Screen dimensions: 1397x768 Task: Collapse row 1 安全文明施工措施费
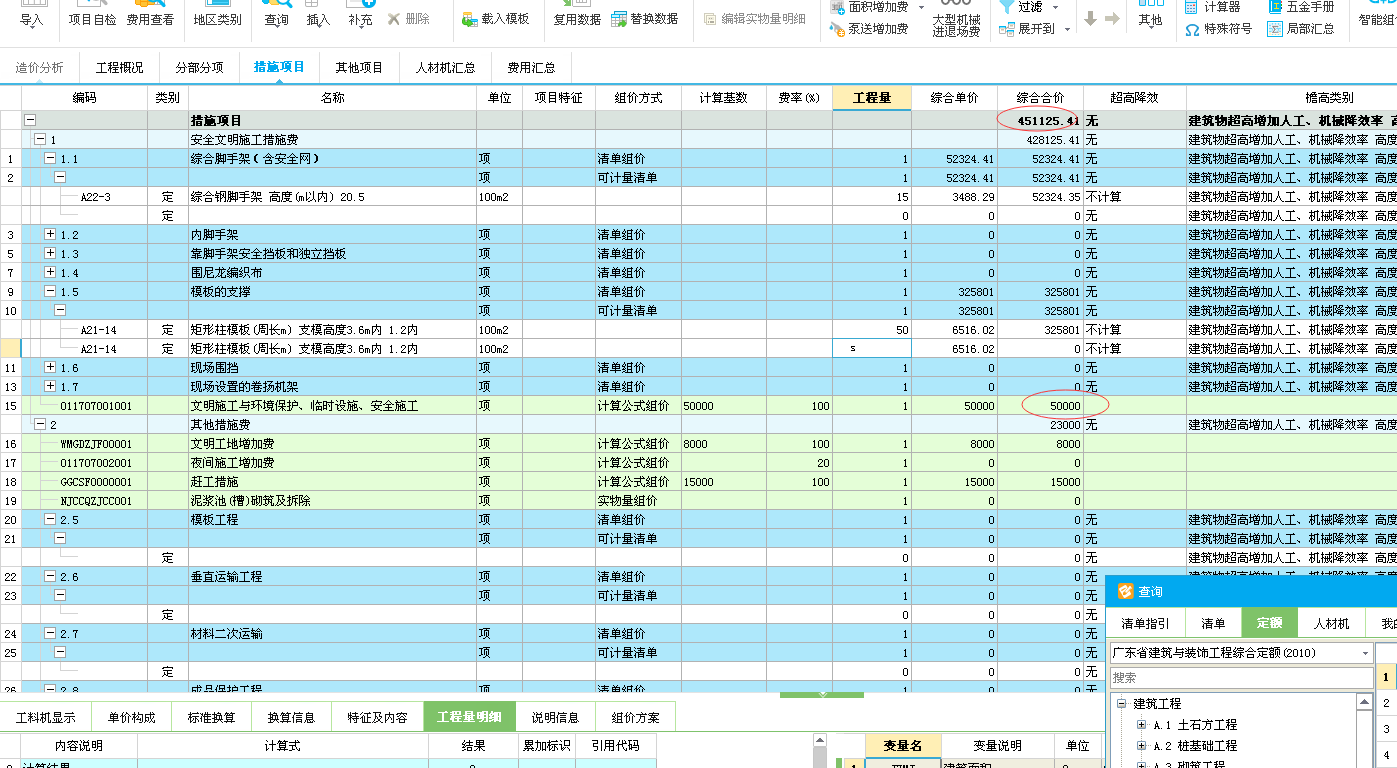[x=40, y=139]
